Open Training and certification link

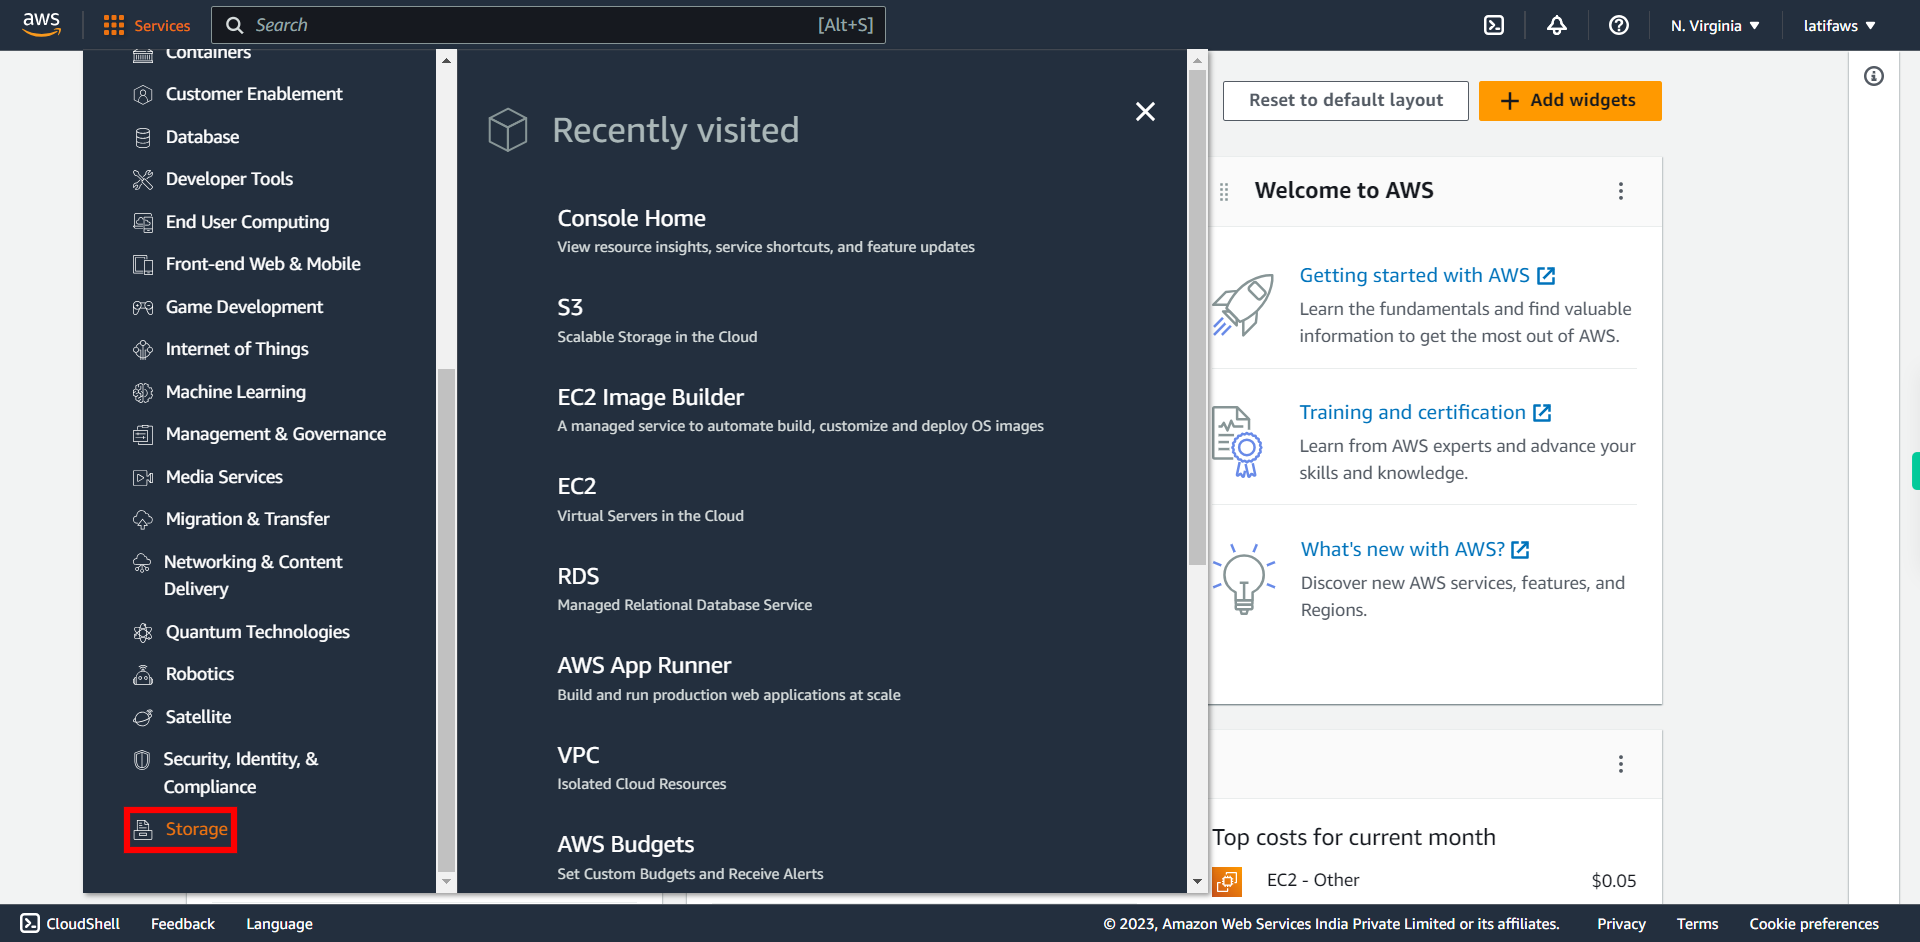click(1425, 412)
